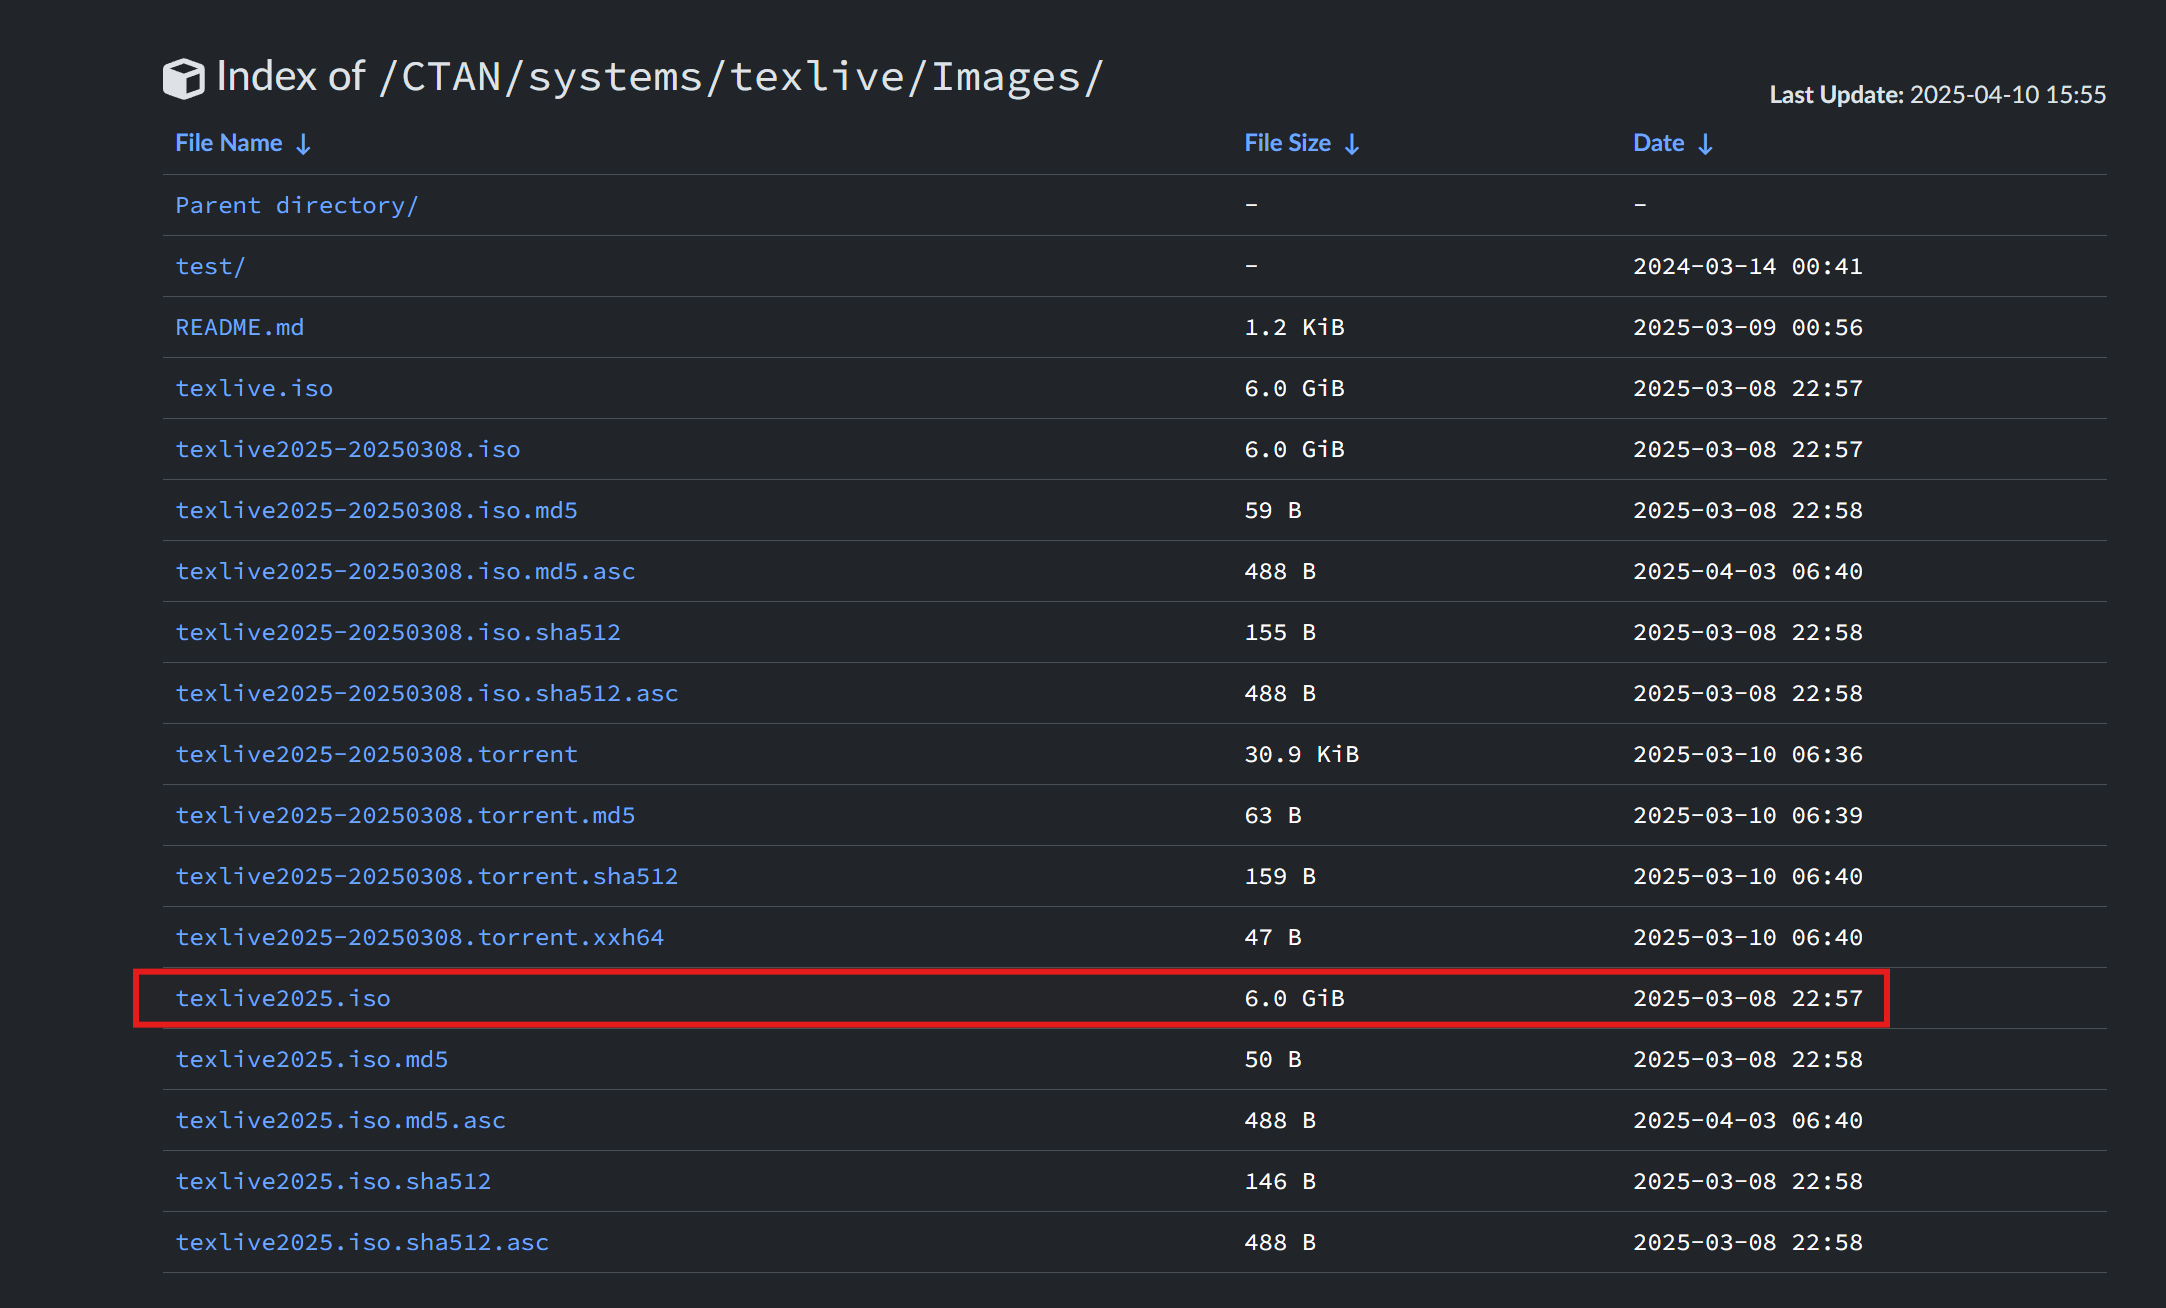
Task: Sort listing by File Size header
Action: (1287, 143)
